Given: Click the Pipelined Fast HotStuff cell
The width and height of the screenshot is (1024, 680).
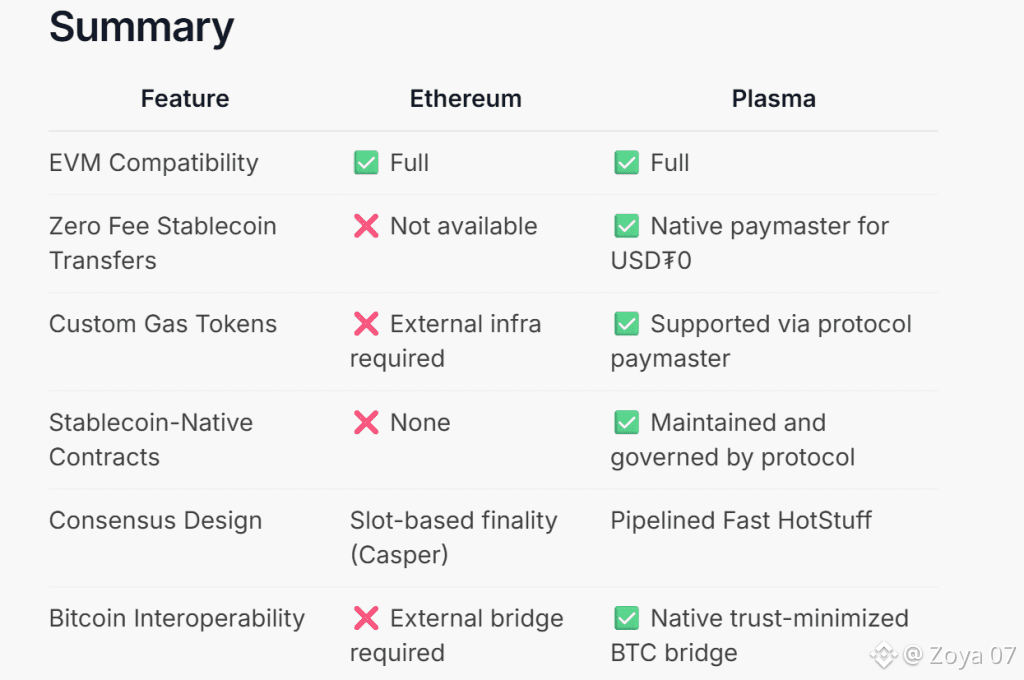Looking at the screenshot, I should point(741,521).
